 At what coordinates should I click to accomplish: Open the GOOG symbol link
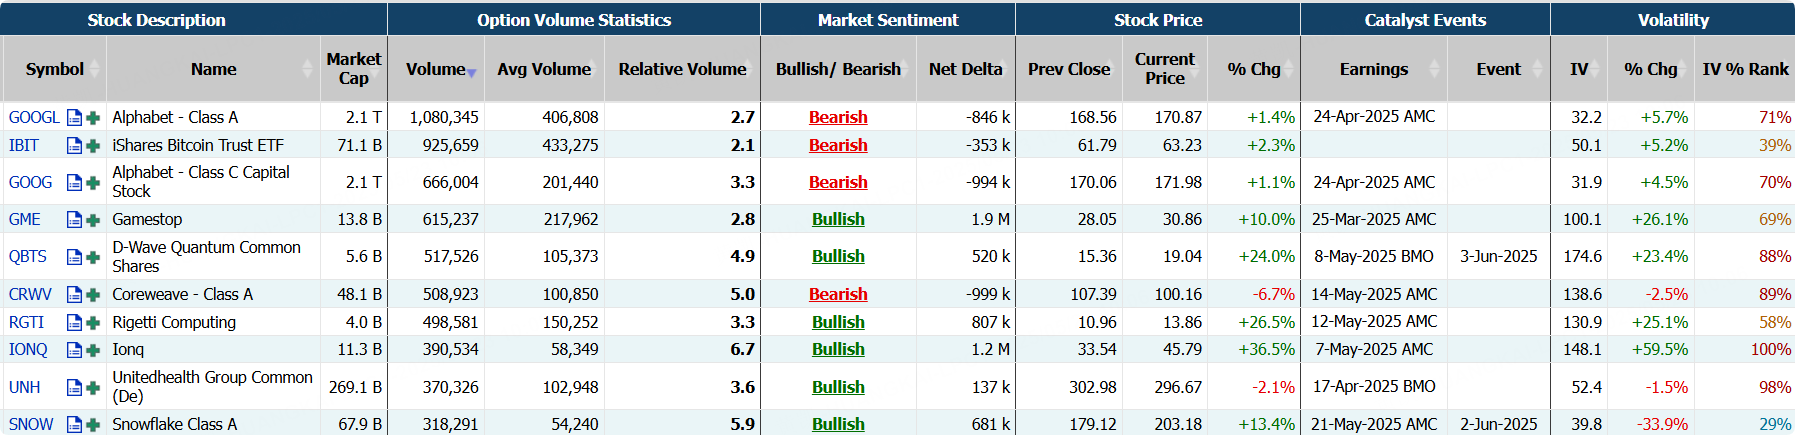(x=30, y=183)
